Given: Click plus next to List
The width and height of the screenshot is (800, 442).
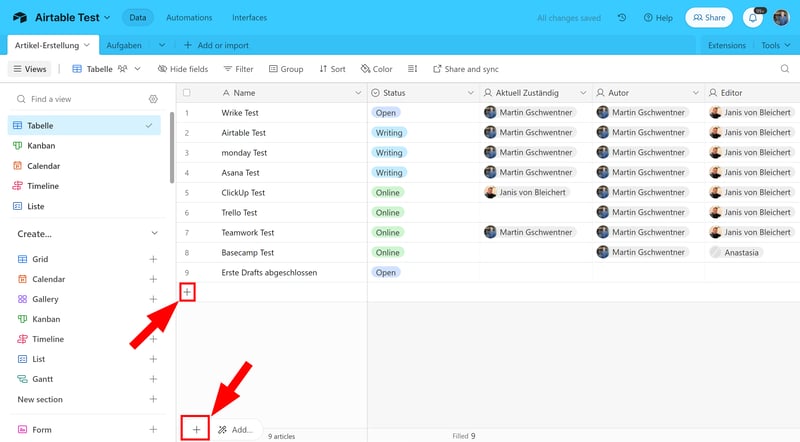Looking at the screenshot, I should point(153,359).
